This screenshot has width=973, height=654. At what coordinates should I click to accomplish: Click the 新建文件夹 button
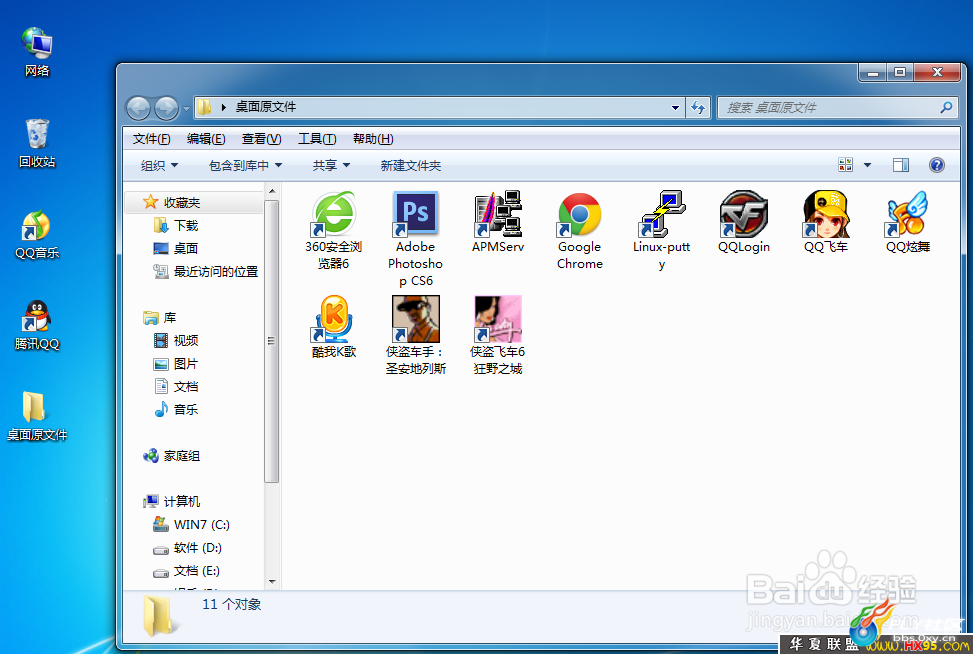coord(411,166)
